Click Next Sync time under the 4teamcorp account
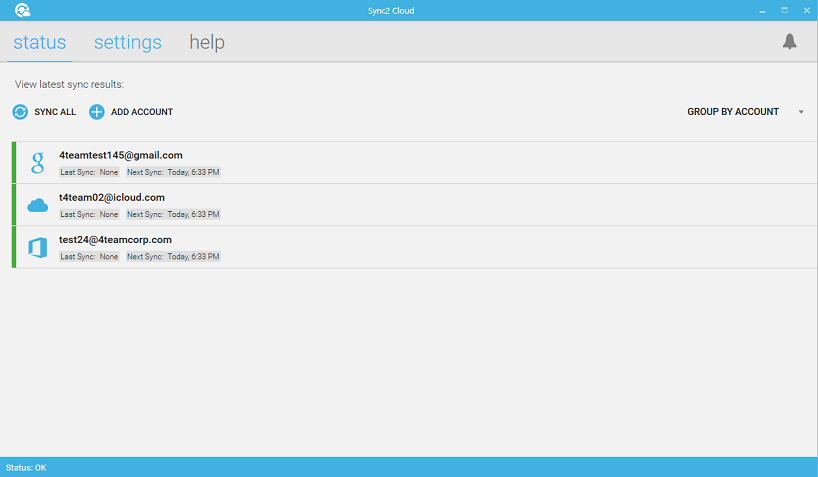The width and height of the screenshot is (818, 477). coord(173,257)
